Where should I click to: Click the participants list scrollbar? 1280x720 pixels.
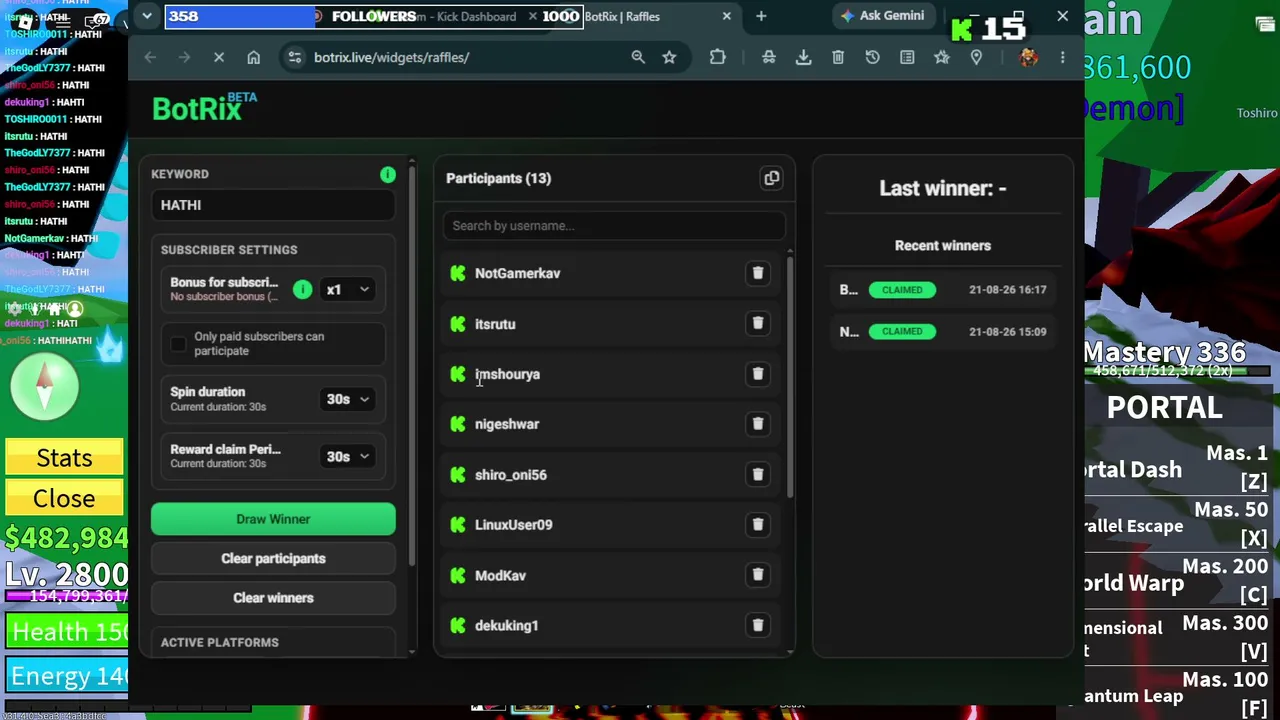pyautogui.click(x=790, y=375)
